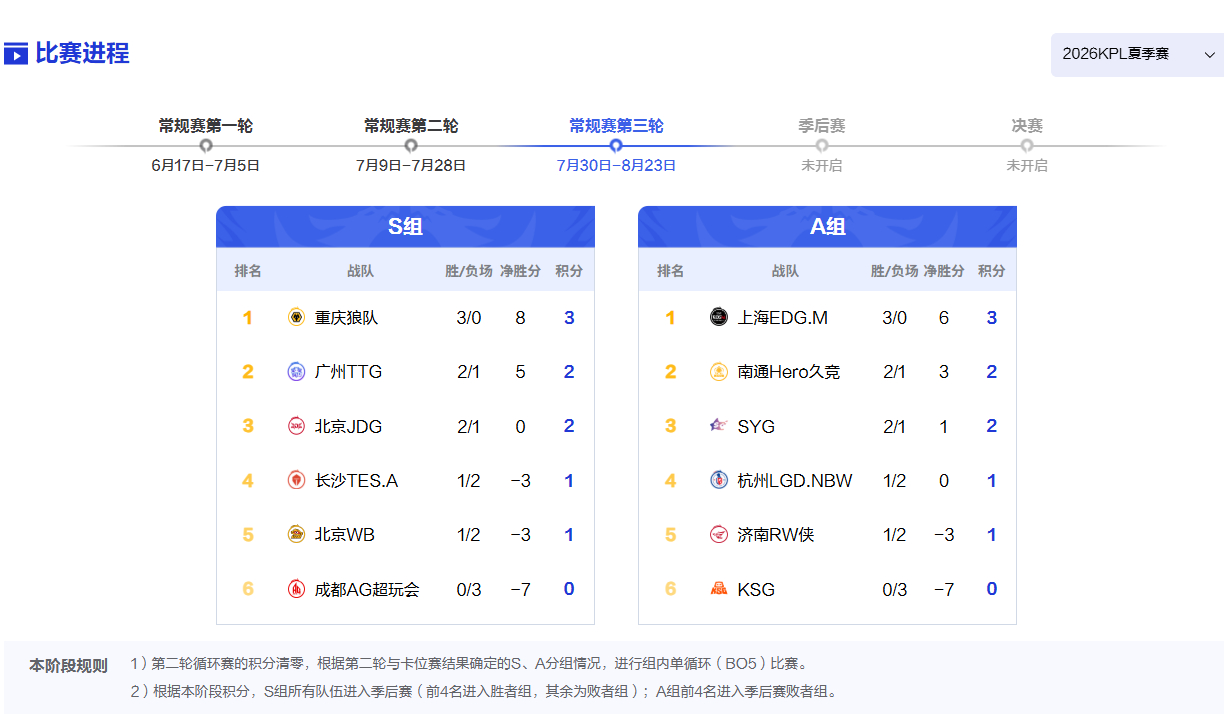
Task: Open the 2026KPL夏季赛 season dropdown
Action: point(1137,54)
